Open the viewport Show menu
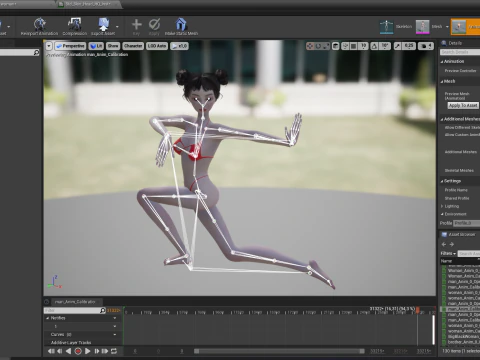Image resolution: width=480 pixels, height=360 pixels. tap(113, 46)
